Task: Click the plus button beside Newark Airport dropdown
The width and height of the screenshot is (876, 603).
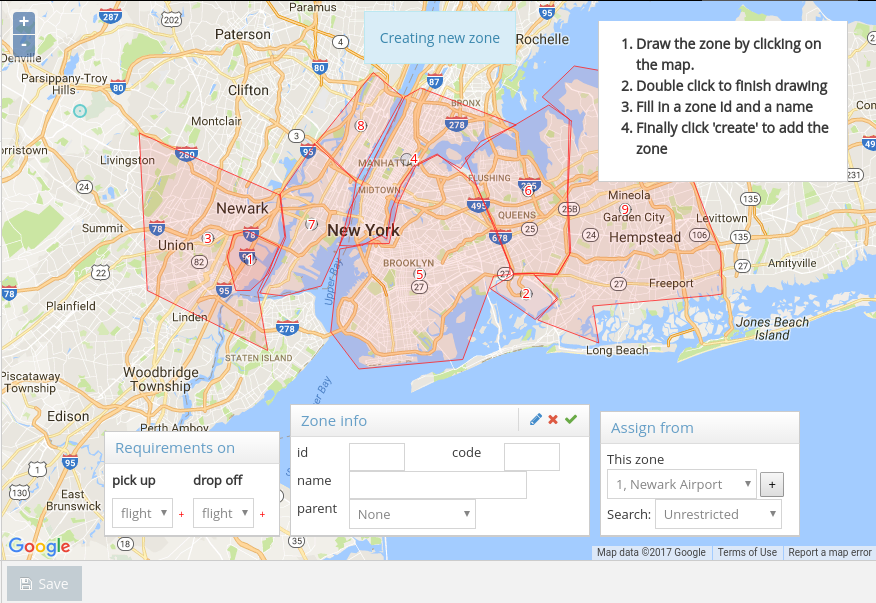Action: [772, 485]
